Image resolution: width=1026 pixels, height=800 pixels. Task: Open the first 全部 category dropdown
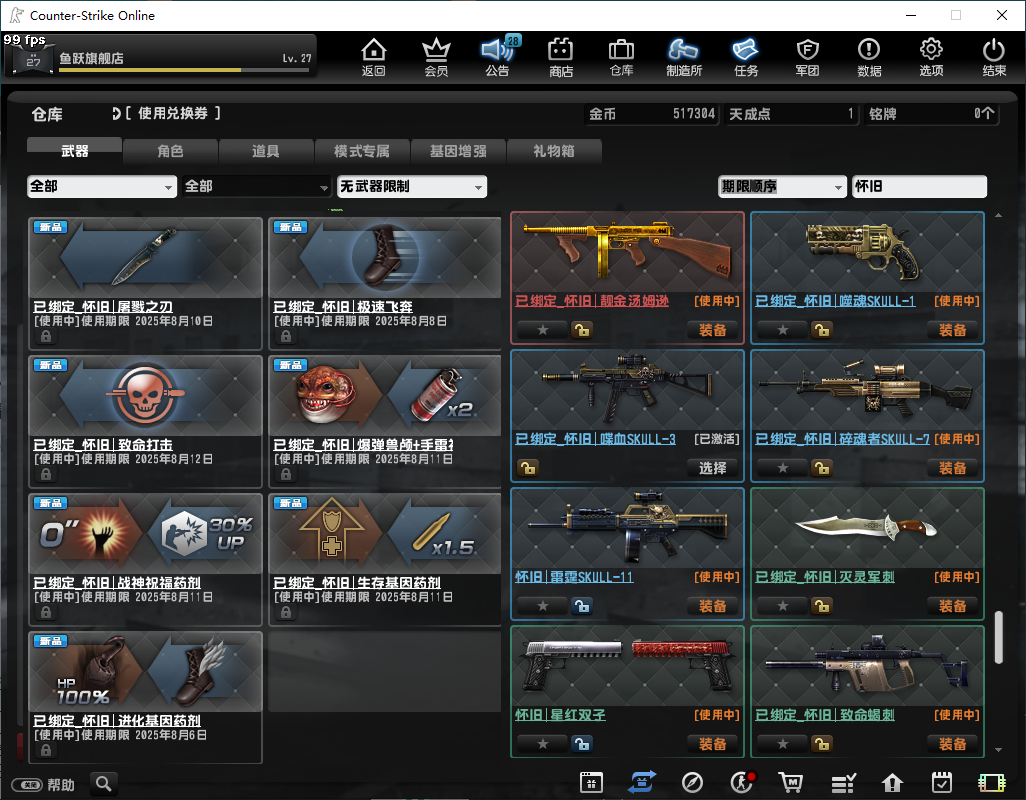tap(101, 186)
